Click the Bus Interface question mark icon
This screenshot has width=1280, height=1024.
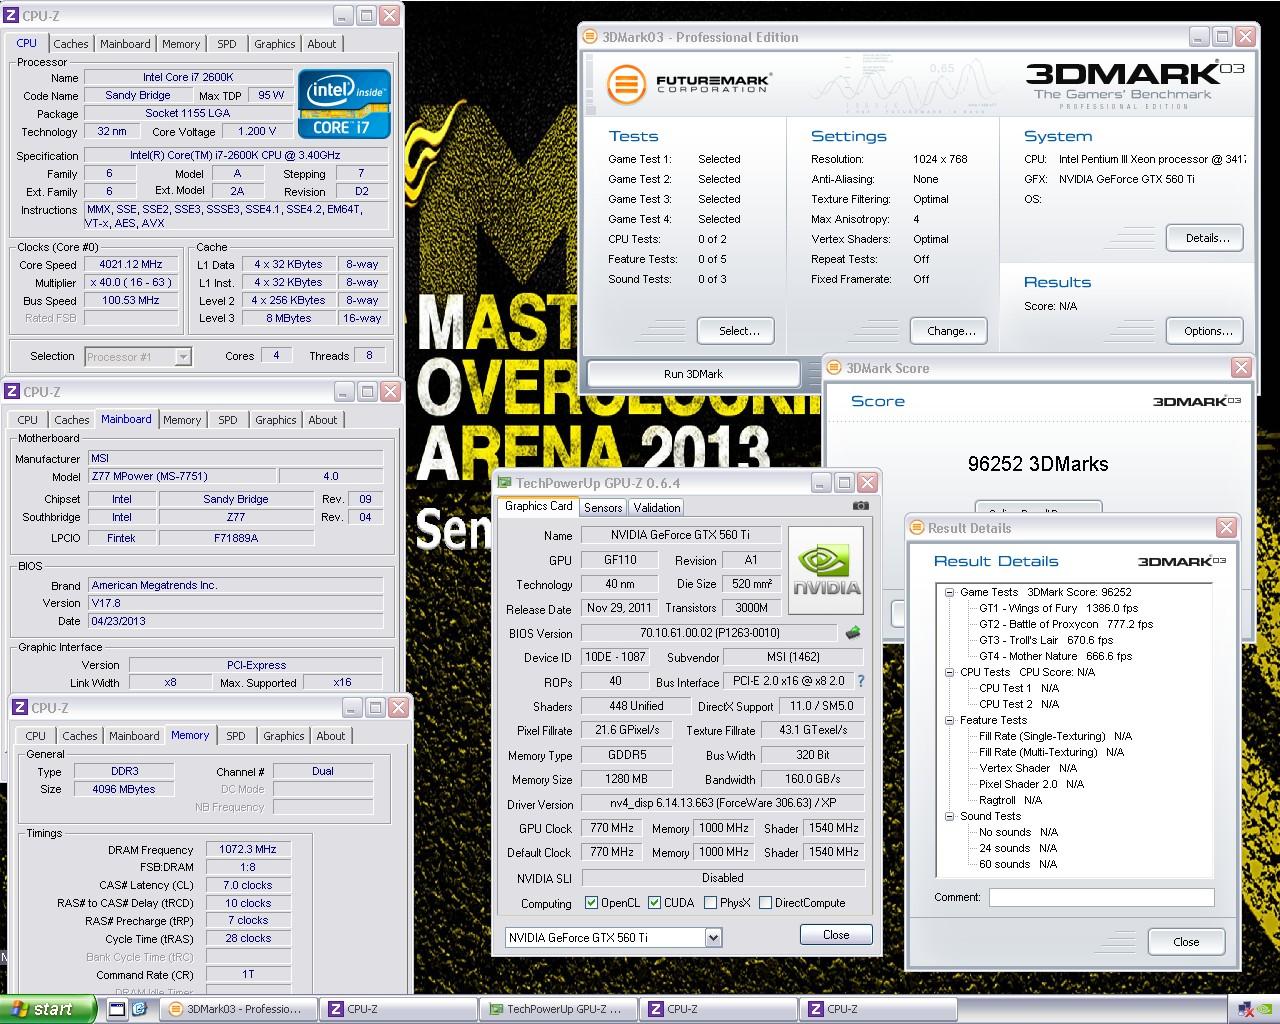(x=860, y=681)
